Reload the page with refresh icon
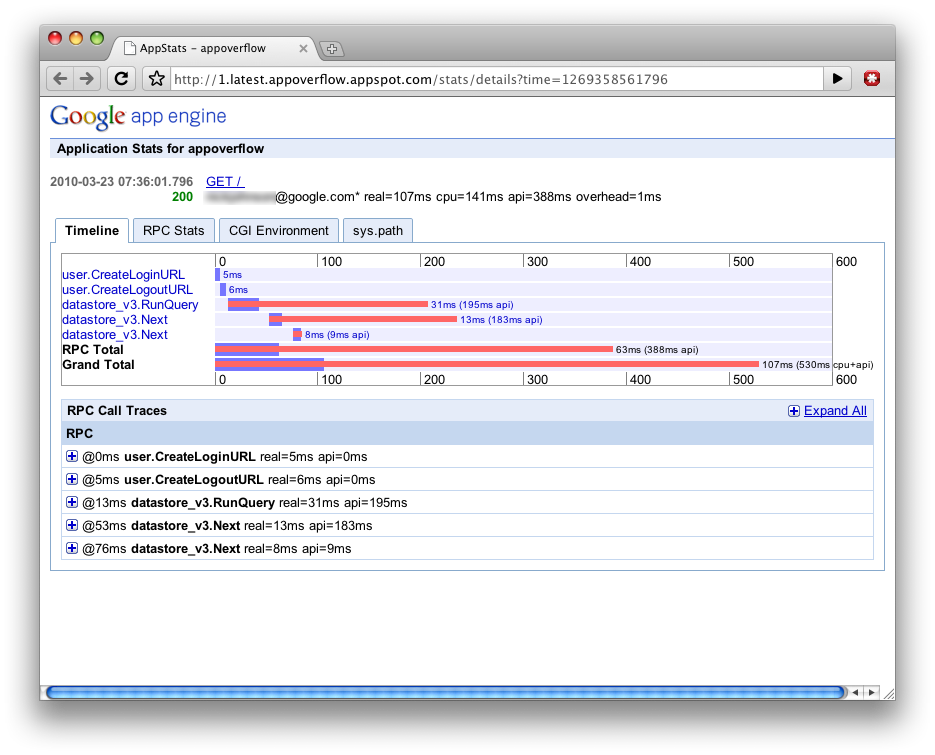The width and height of the screenshot is (935, 755). coord(121,79)
